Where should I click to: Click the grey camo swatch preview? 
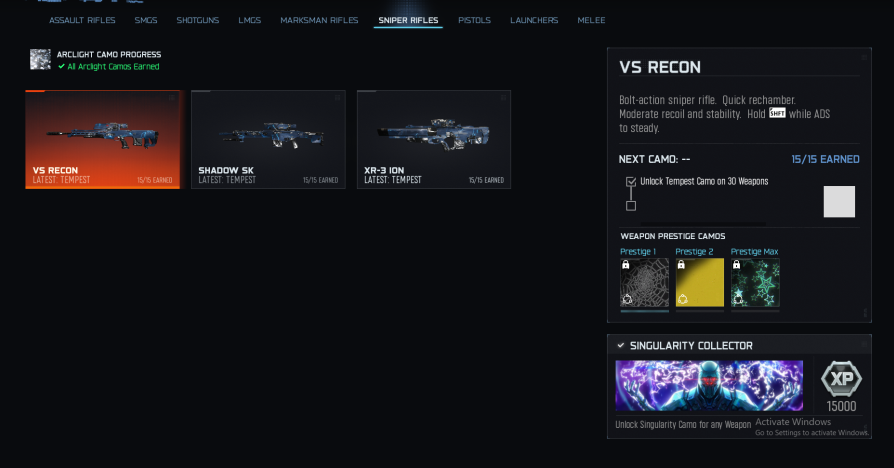tap(839, 201)
